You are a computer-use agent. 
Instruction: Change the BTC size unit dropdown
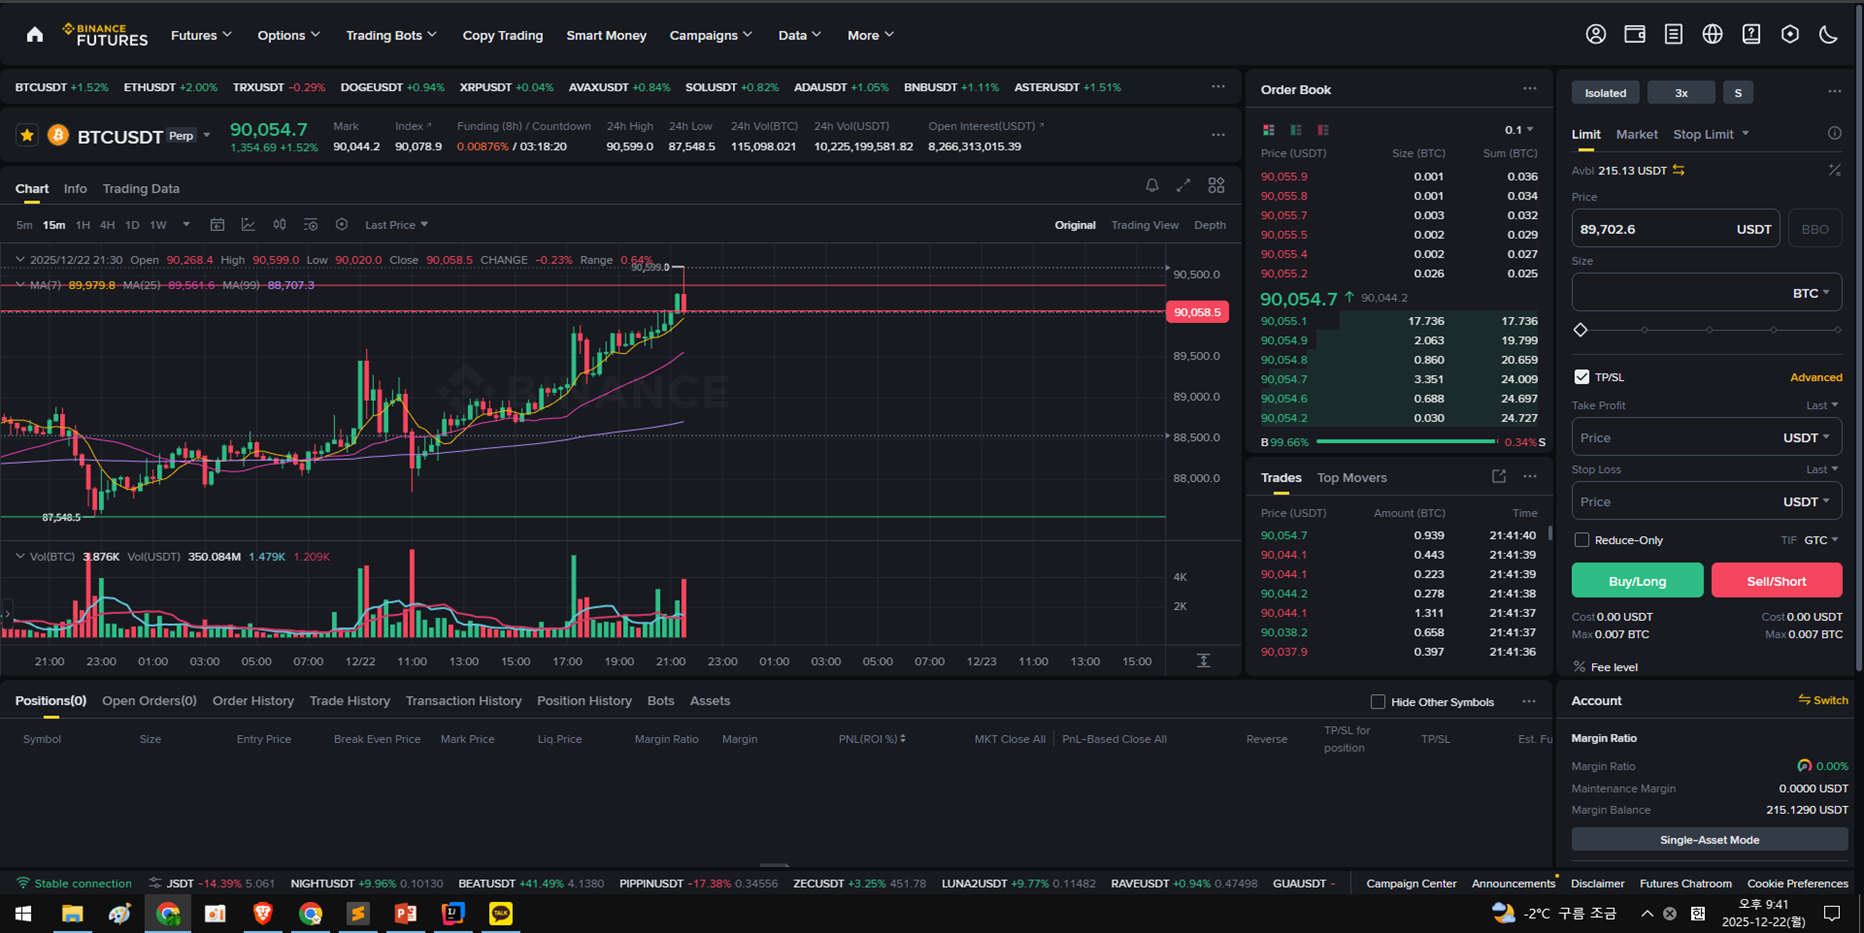pyautogui.click(x=1810, y=293)
